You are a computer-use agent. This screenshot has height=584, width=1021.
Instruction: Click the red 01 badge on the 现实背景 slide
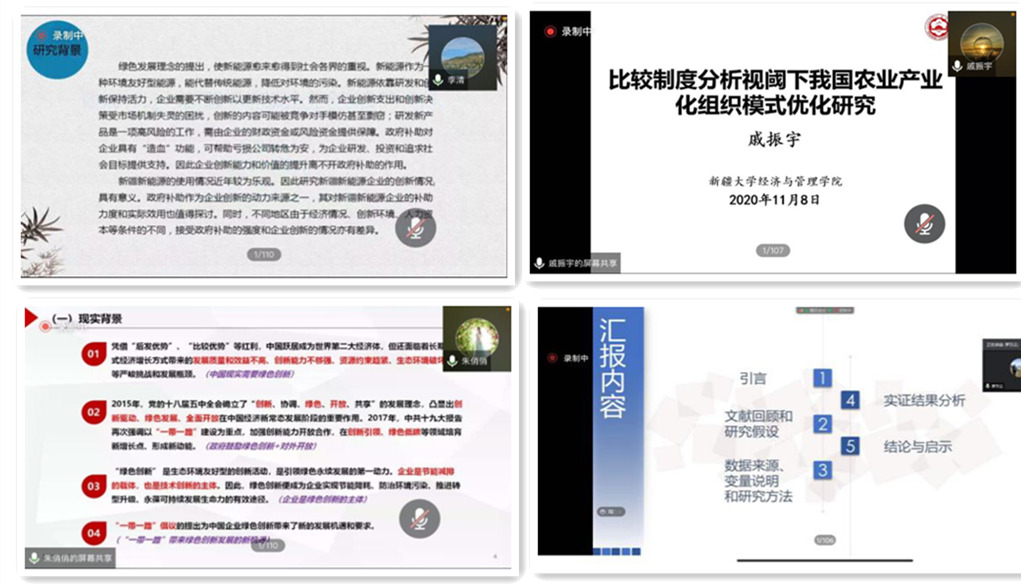pos(92,354)
